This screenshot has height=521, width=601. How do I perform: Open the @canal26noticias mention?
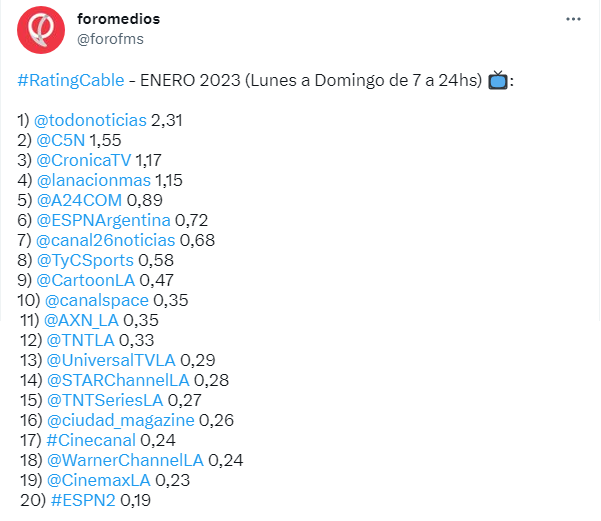106,240
